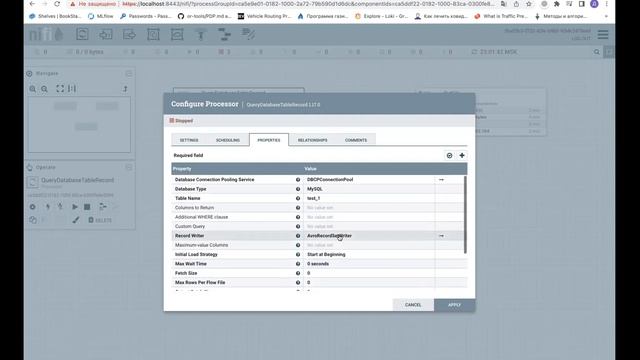The height and width of the screenshot is (360, 640).
Task: Zoom out using Navigate panel icon
Action: [44, 89]
